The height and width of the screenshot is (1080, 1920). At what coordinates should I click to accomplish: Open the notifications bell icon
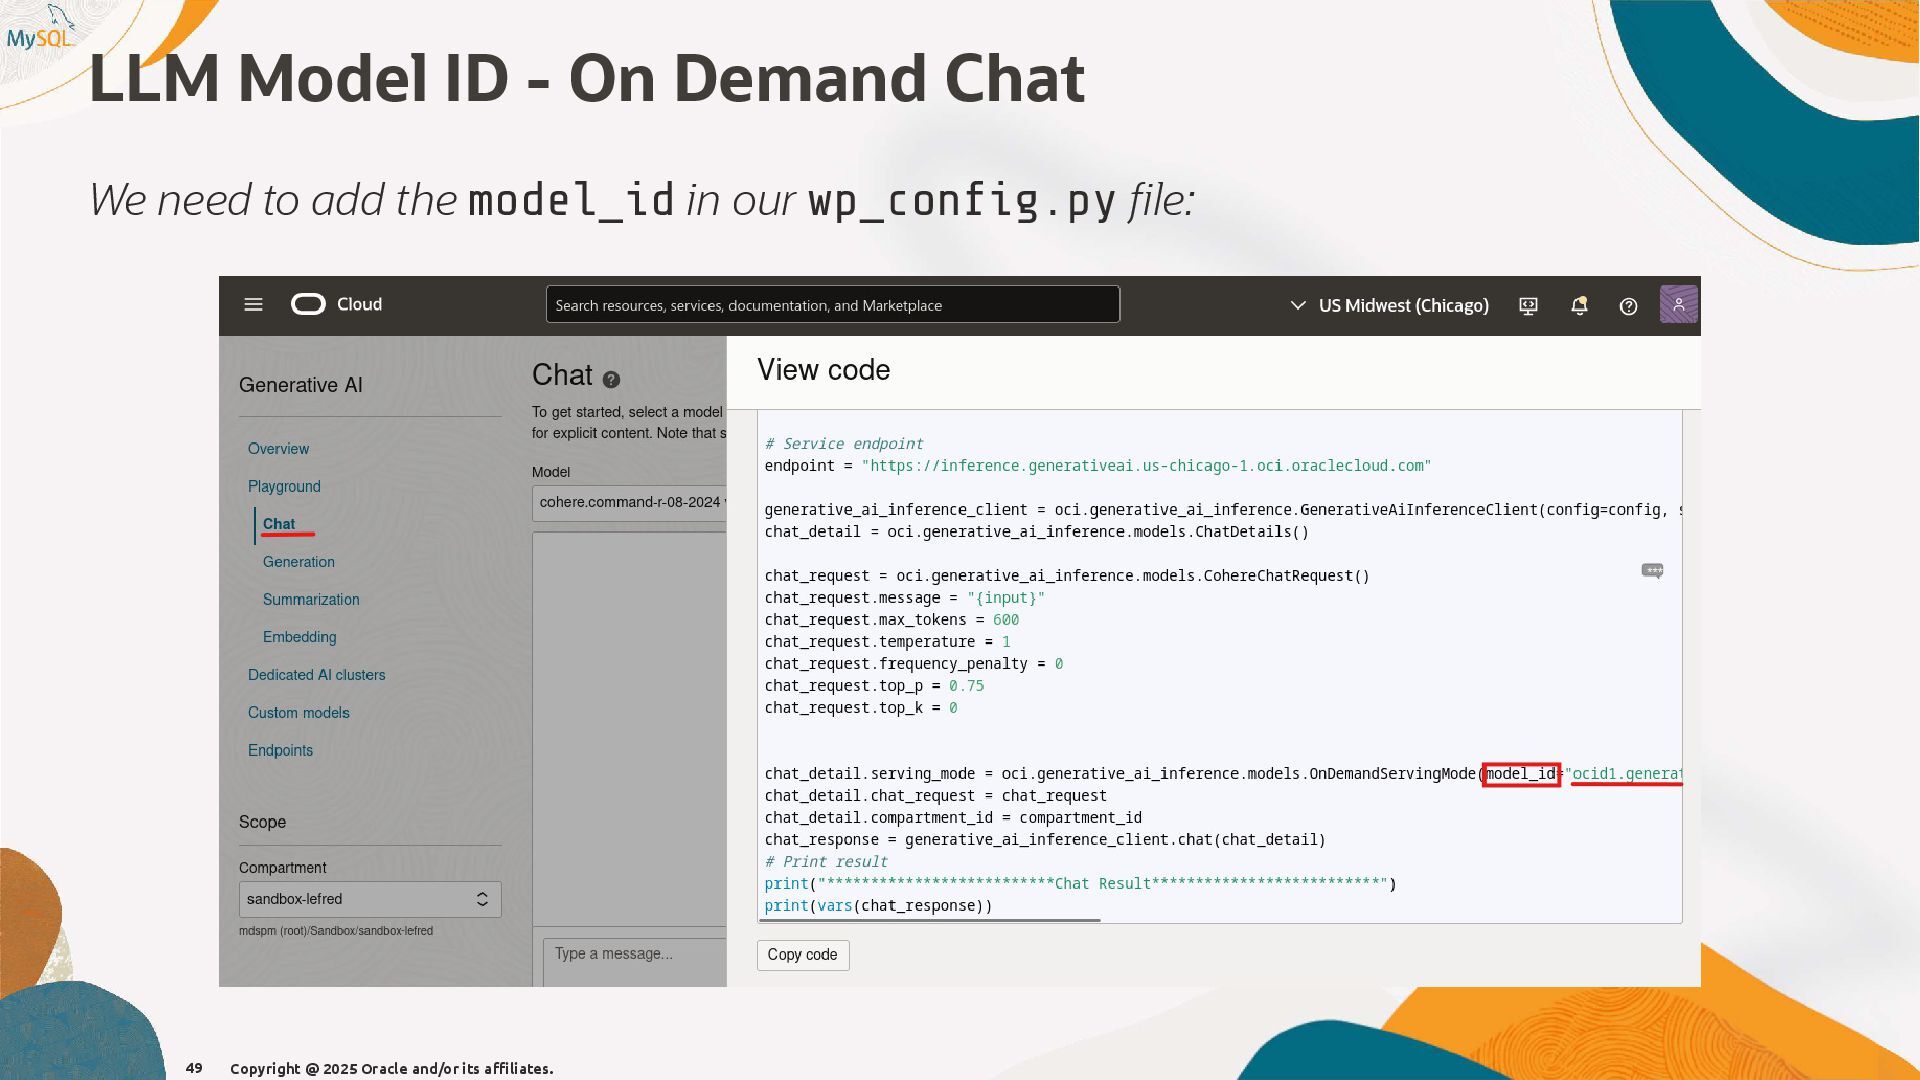pyautogui.click(x=1579, y=306)
